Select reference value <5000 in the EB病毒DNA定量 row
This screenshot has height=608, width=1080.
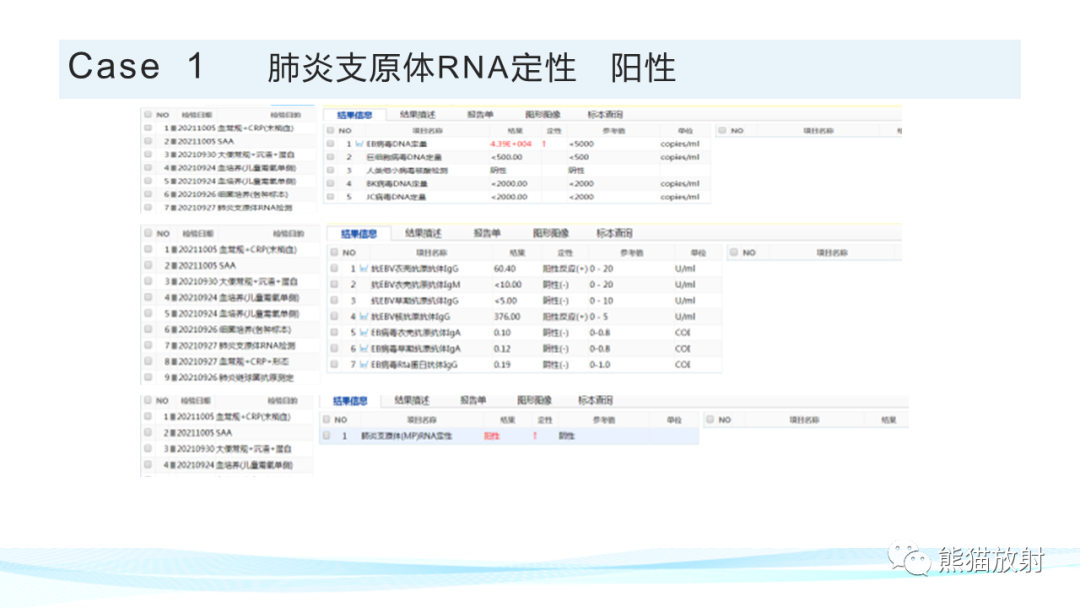pos(581,144)
